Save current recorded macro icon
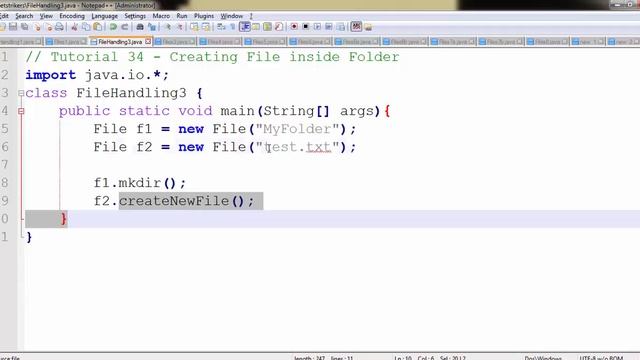Screen dimensions: 640x360 (x=340, y=27)
